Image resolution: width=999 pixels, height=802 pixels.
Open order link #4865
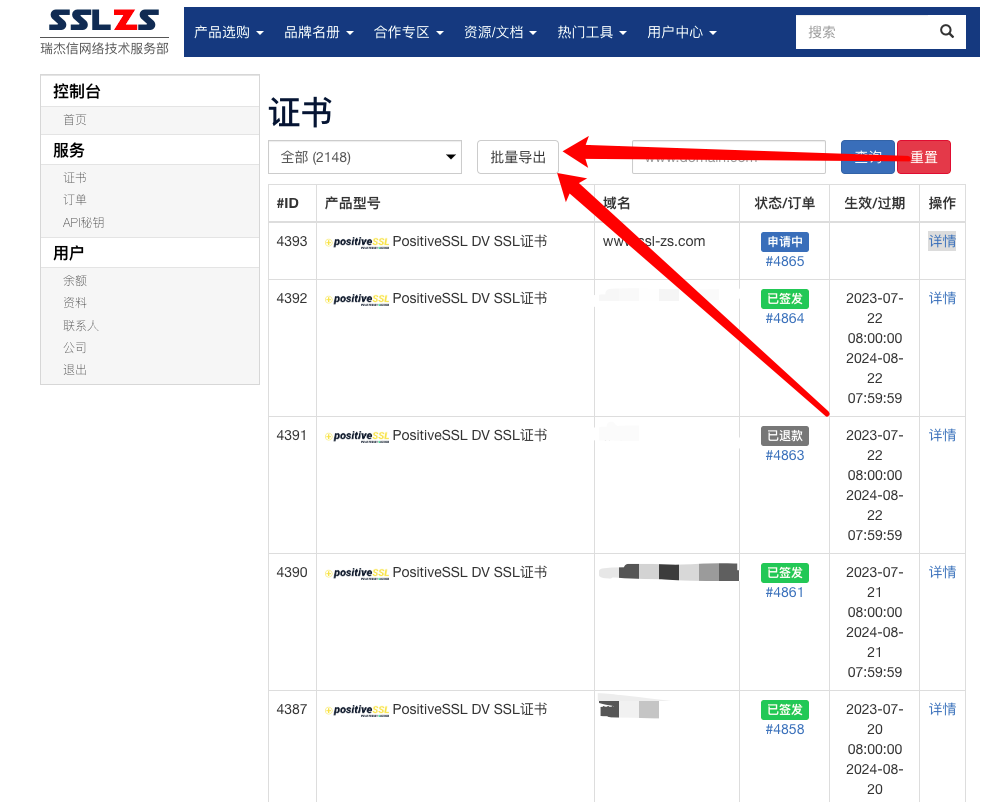pyautogui.click(x=784, y=261)
